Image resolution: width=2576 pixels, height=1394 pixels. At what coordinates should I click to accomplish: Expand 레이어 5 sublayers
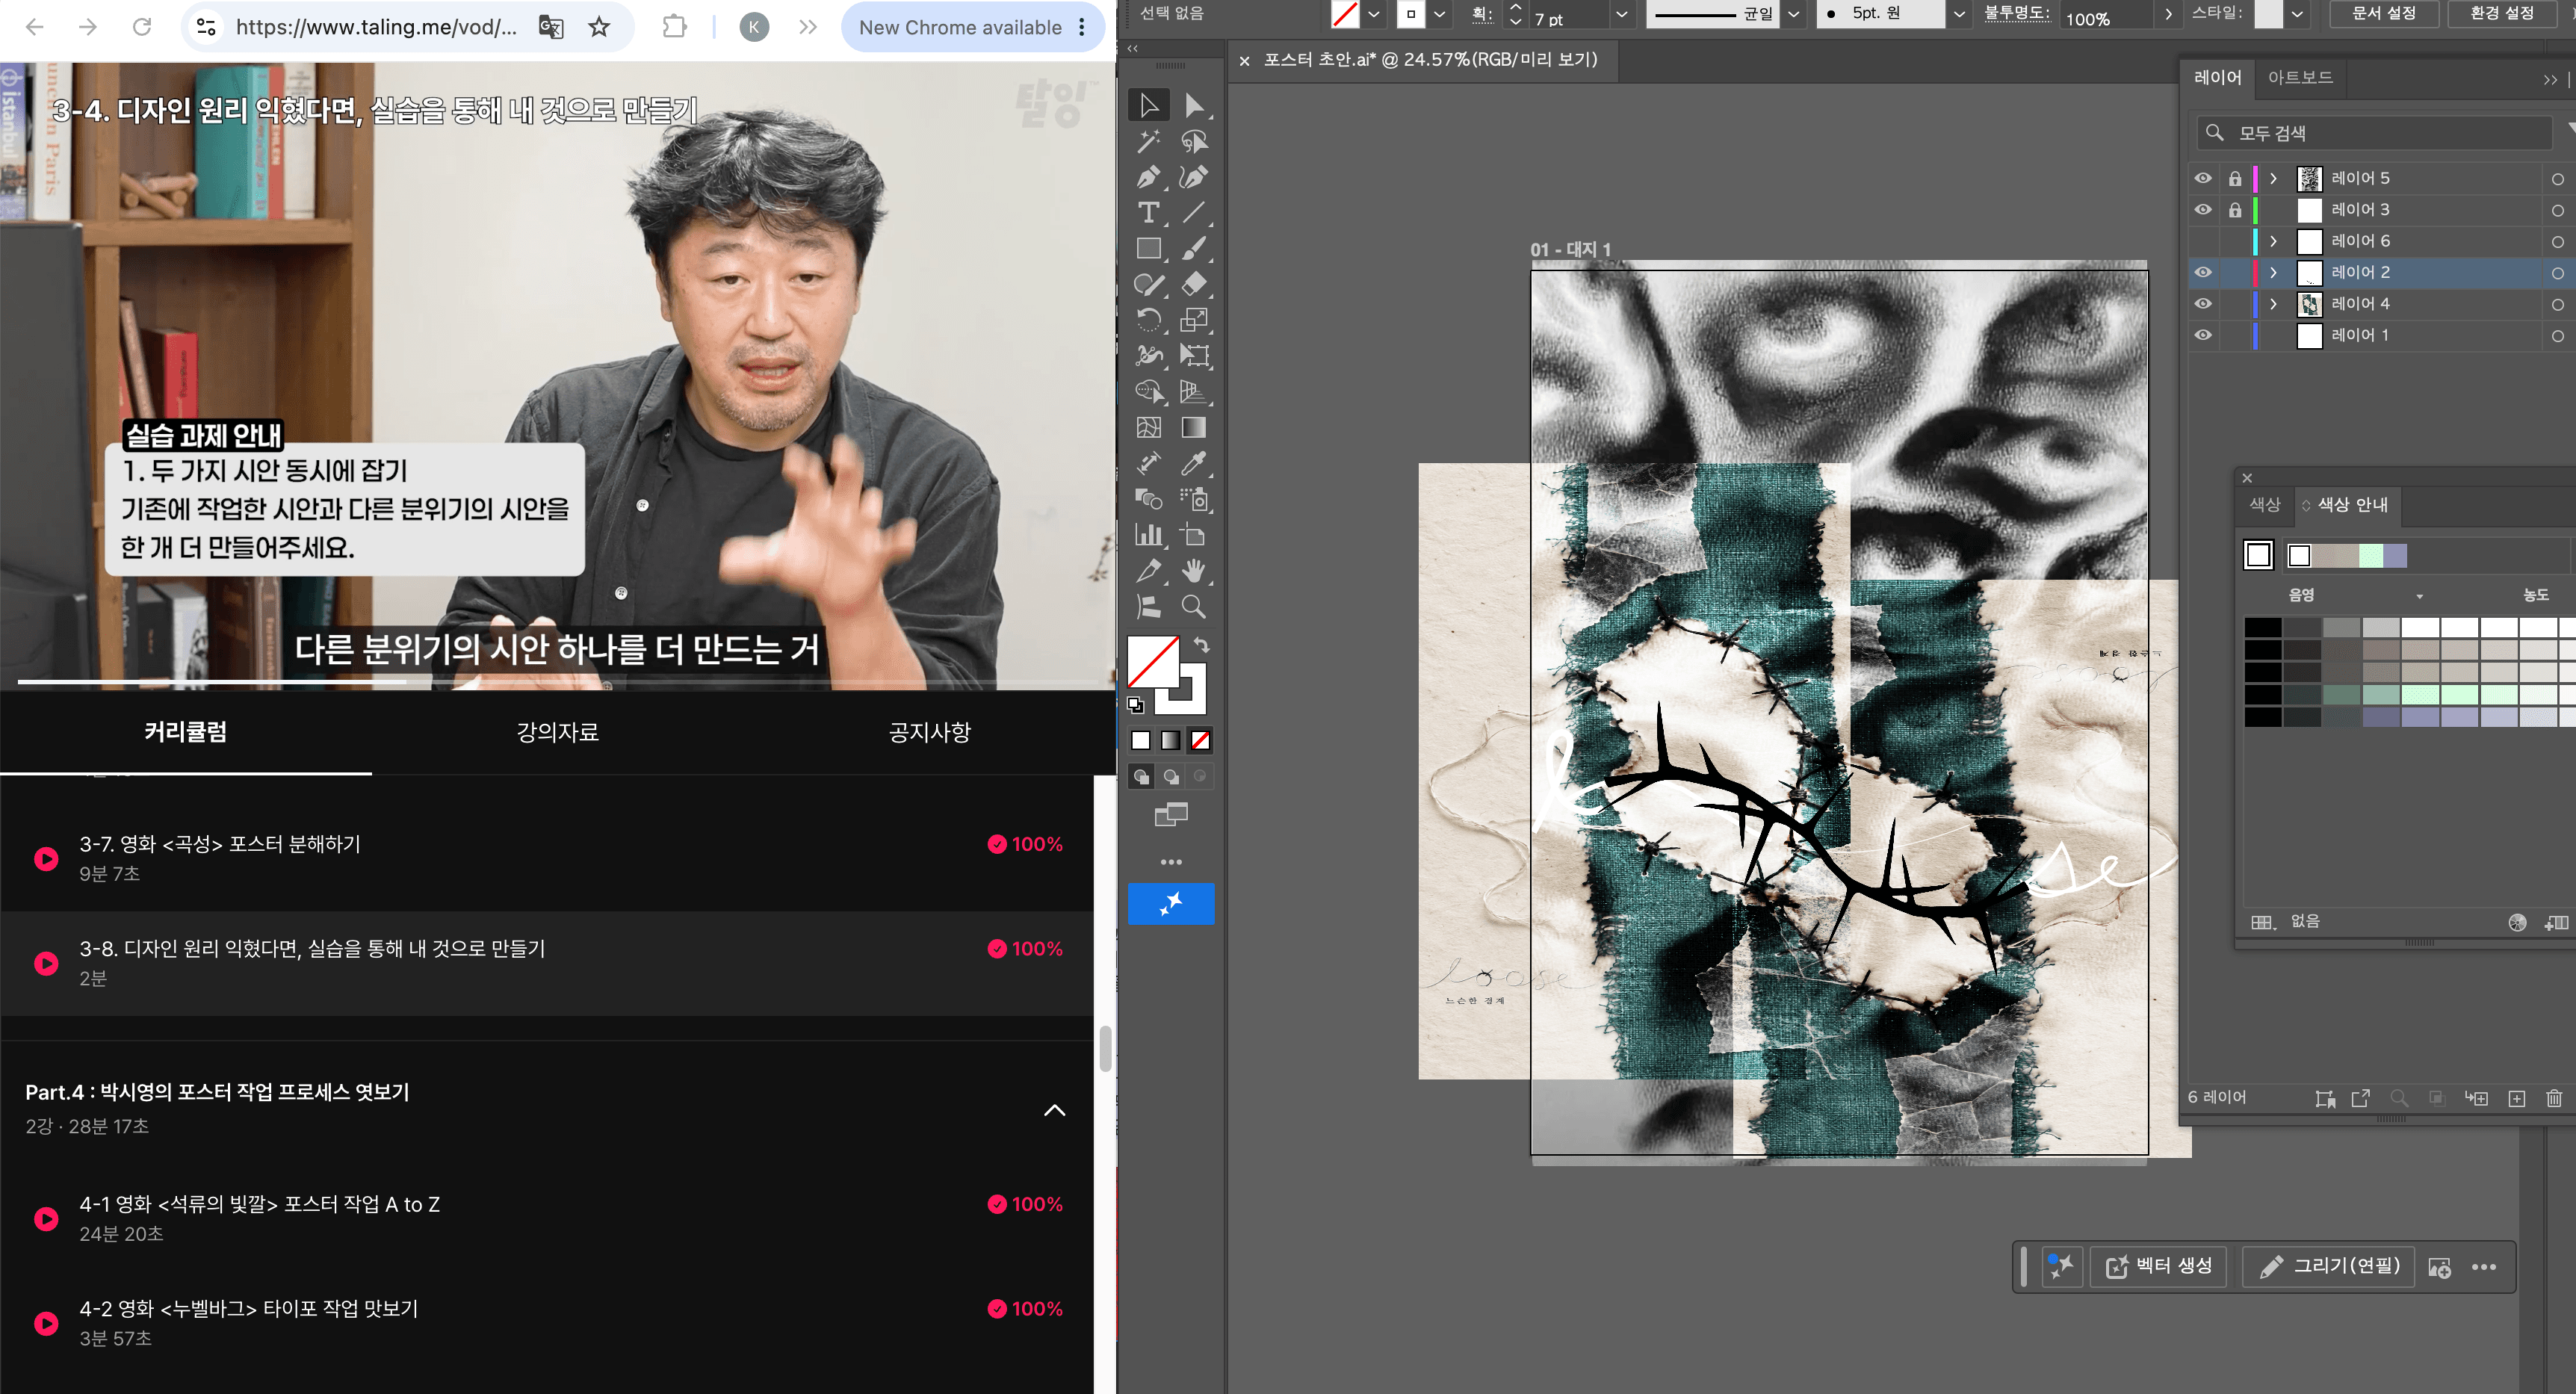pos(2273,179)
